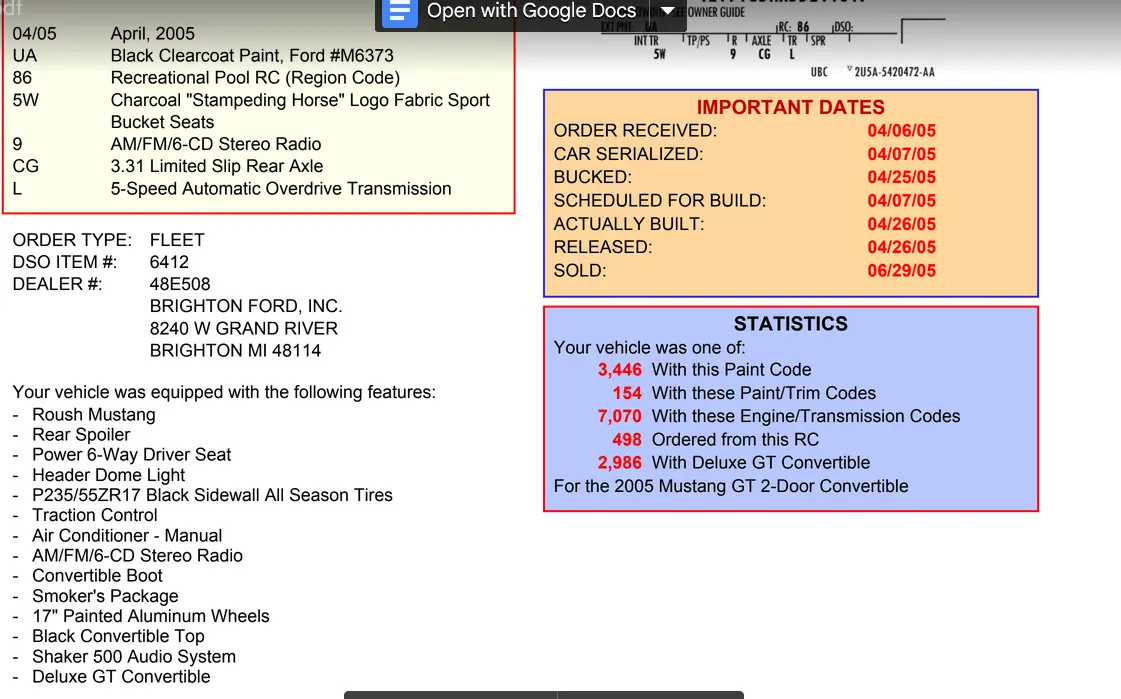Click 17" Painted Aluminum Wheels line
Image resolution: width=1121 pixels, height=699 pixels.
coord(150,616)
